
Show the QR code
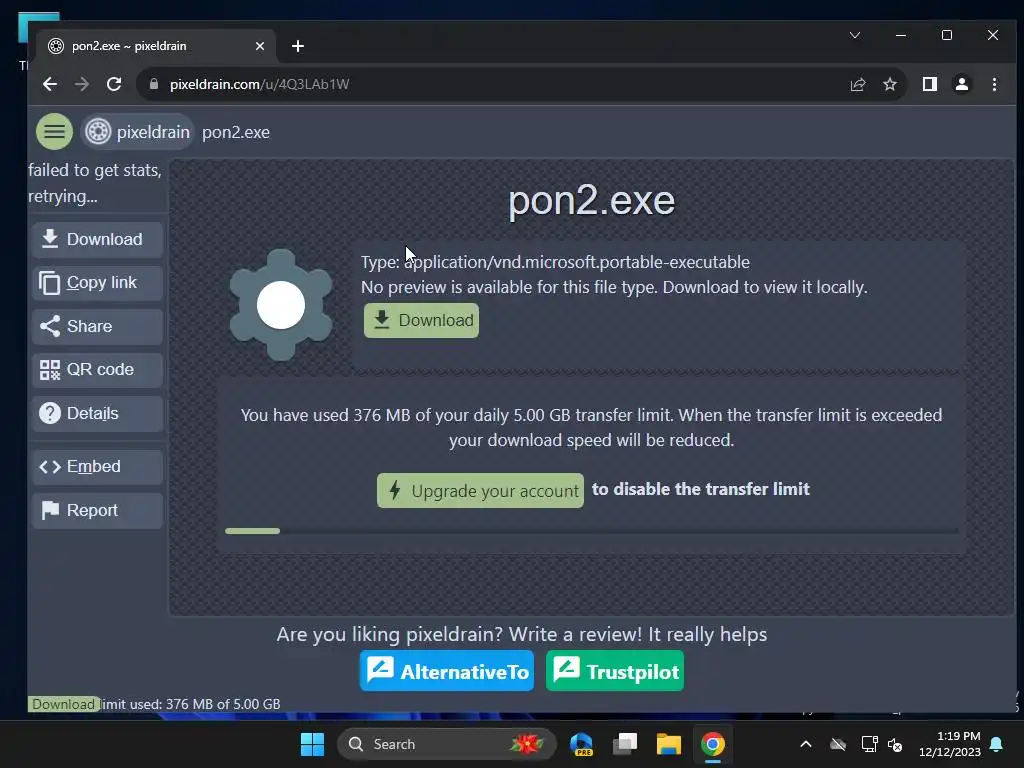click(97, 370)
